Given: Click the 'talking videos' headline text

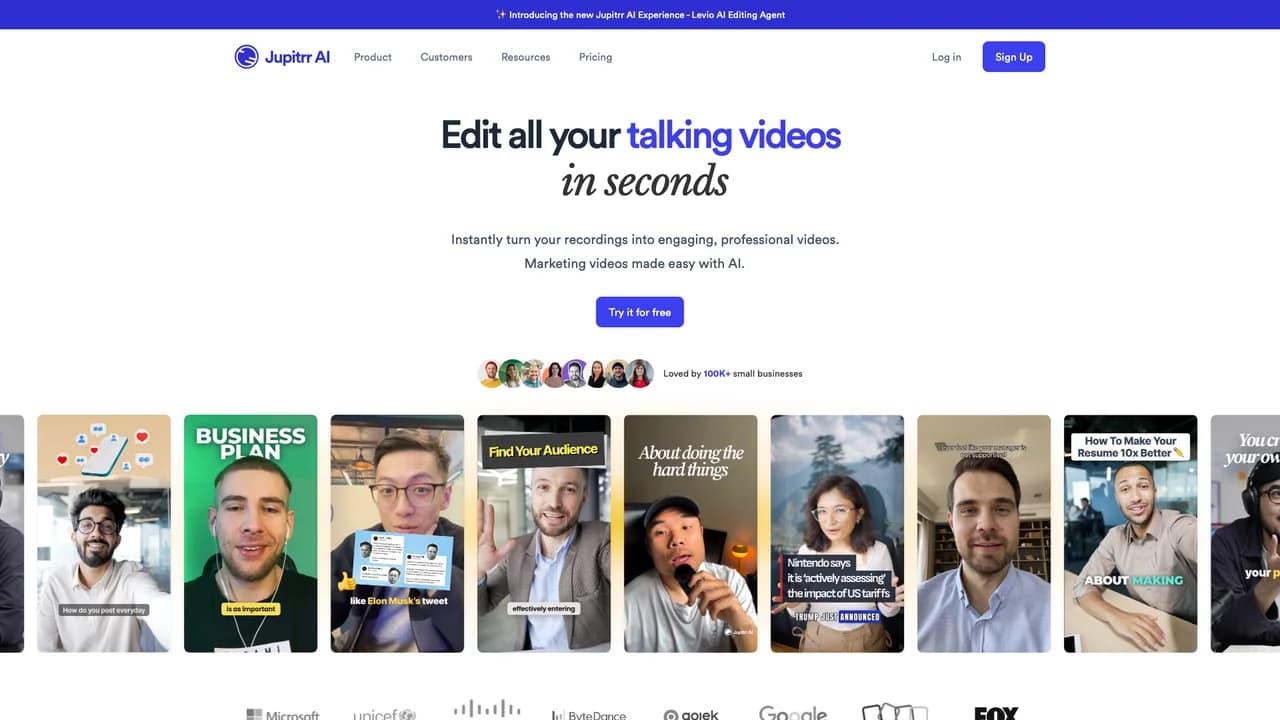Looking at the screenshot, I should click(734, 135).
